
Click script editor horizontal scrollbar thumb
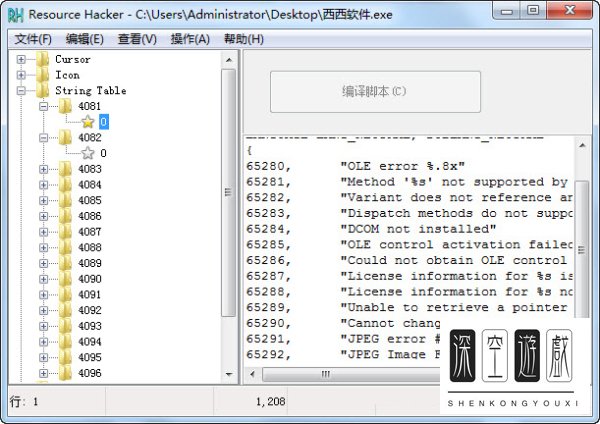pyautogui.click(x=351, y=374)
